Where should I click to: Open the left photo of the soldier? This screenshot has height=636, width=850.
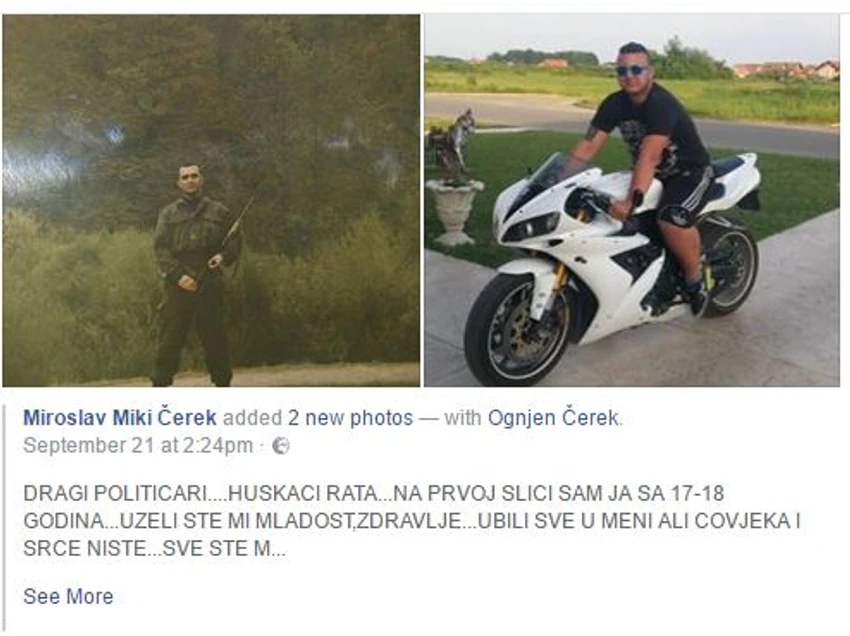pos(211,200)
